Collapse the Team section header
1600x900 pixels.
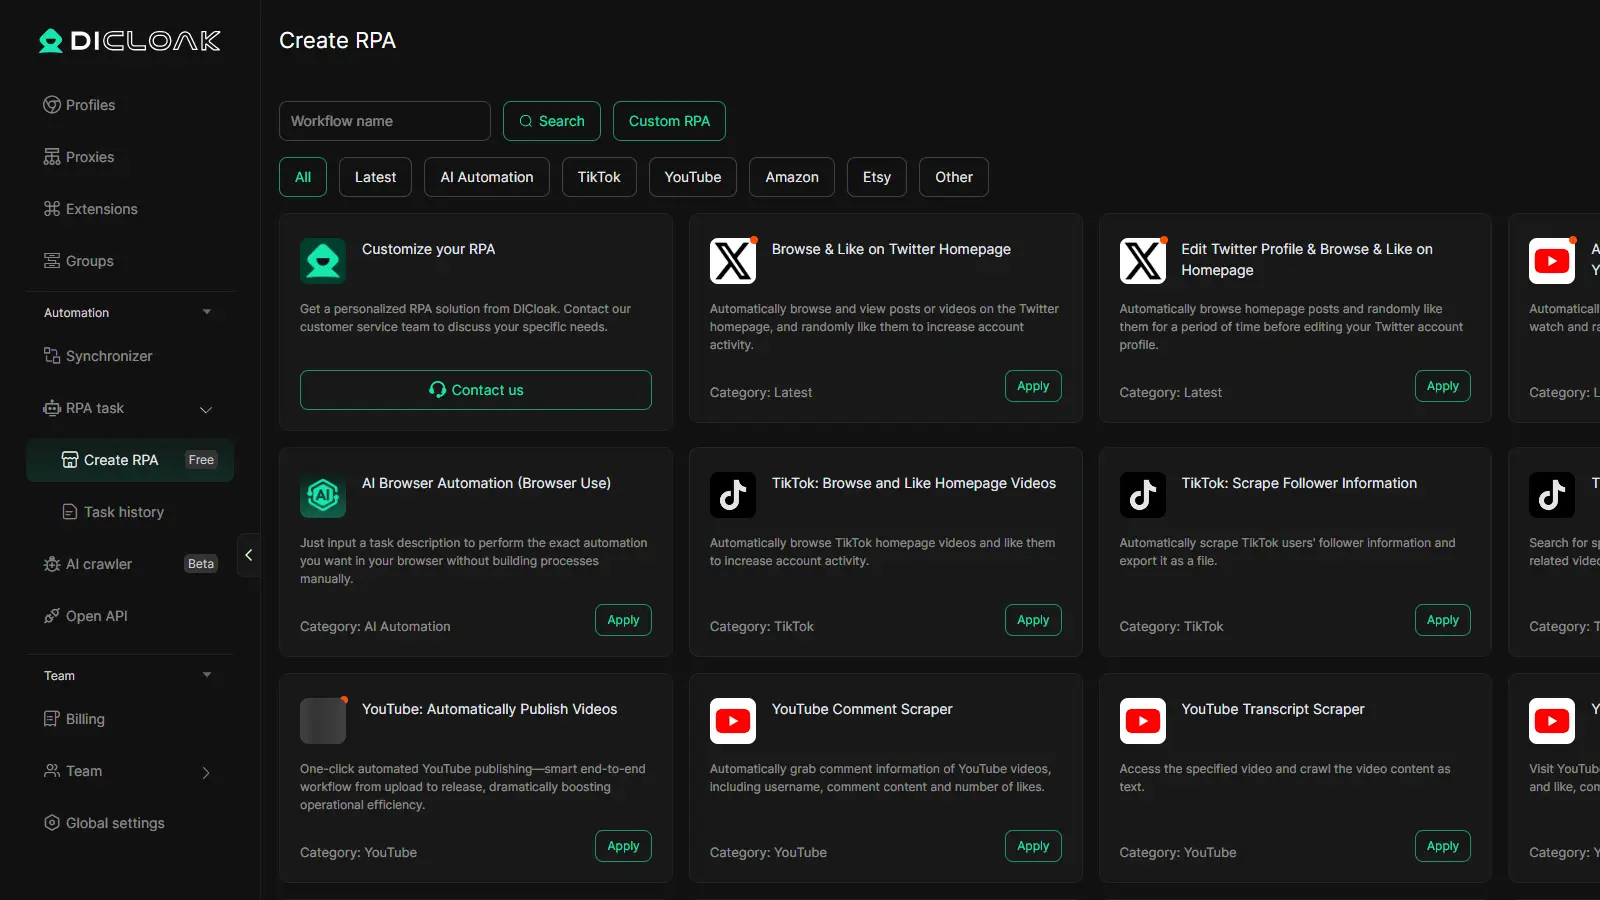pyautogui.click(x=207, y=675)
